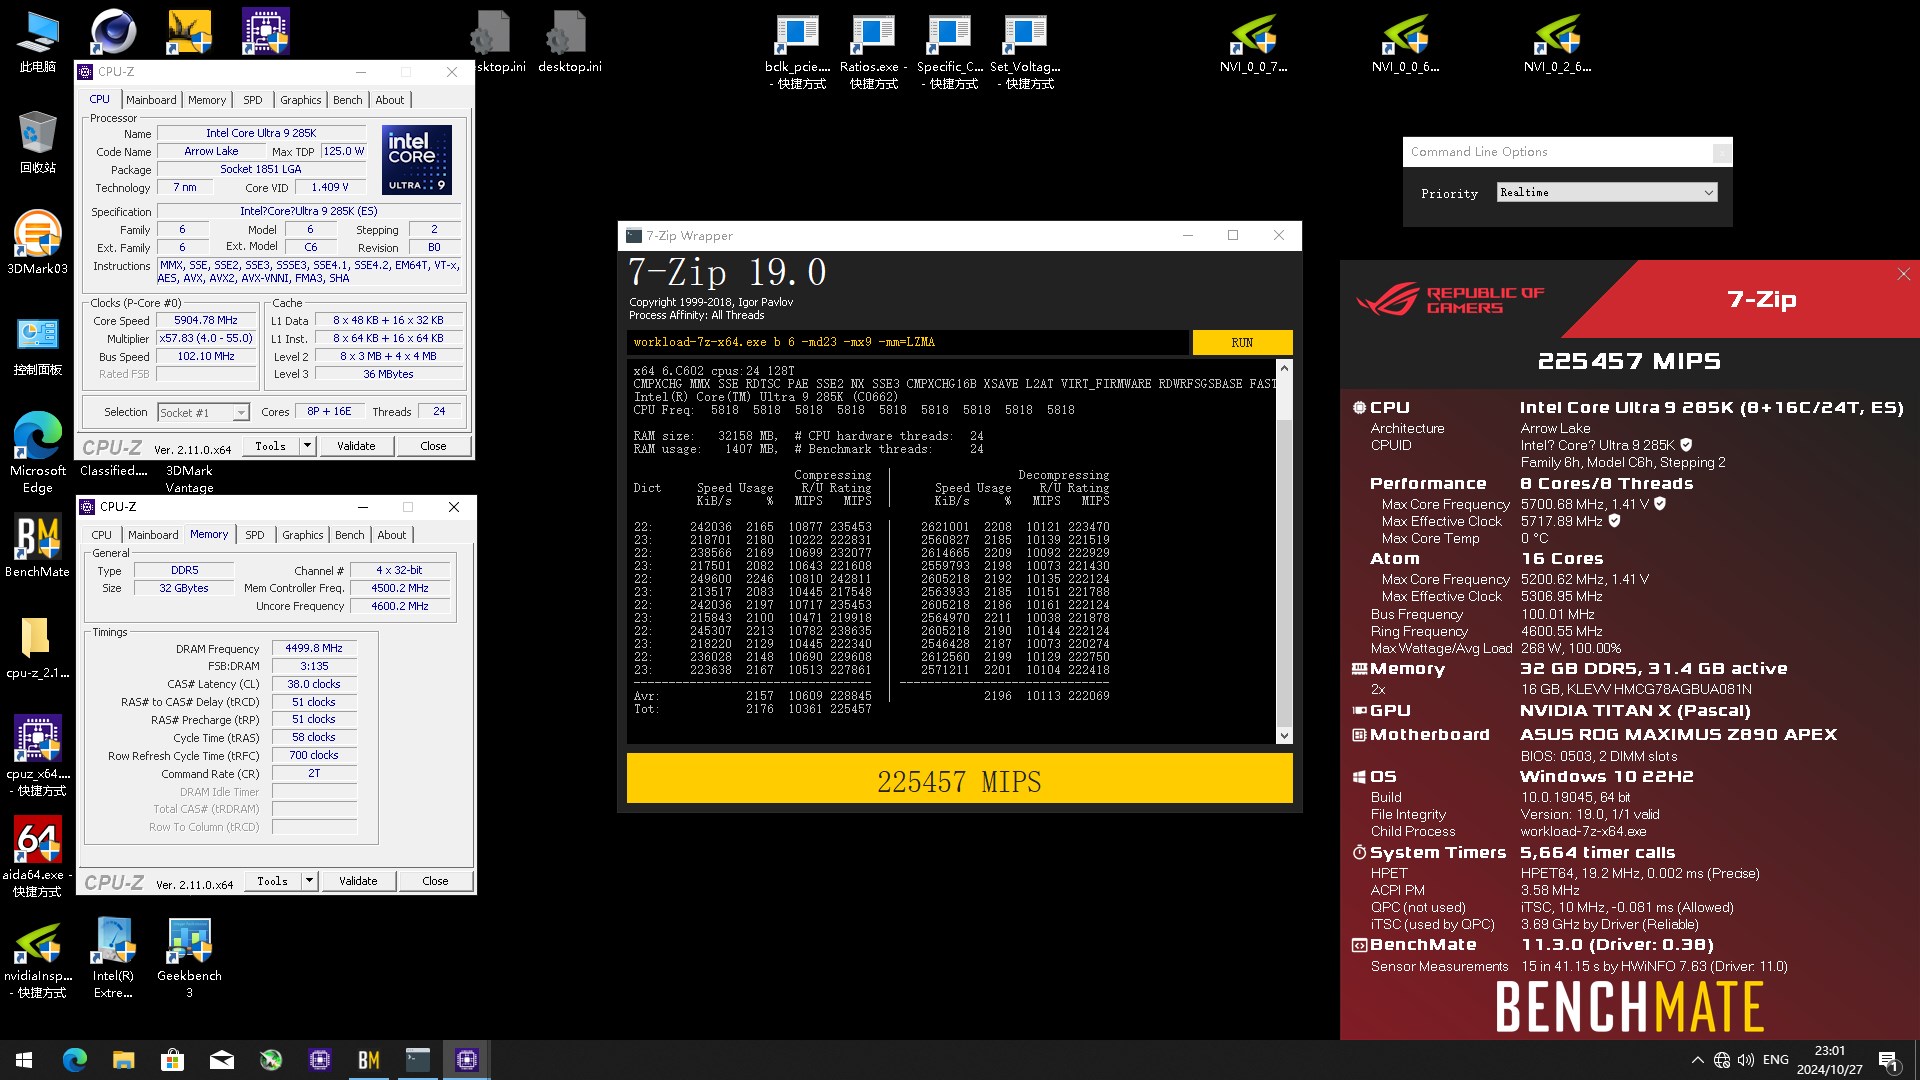Select CPU tab in lower CPU-Z window
This screenshot has width=1920, height=1080.
click(102, 535)
